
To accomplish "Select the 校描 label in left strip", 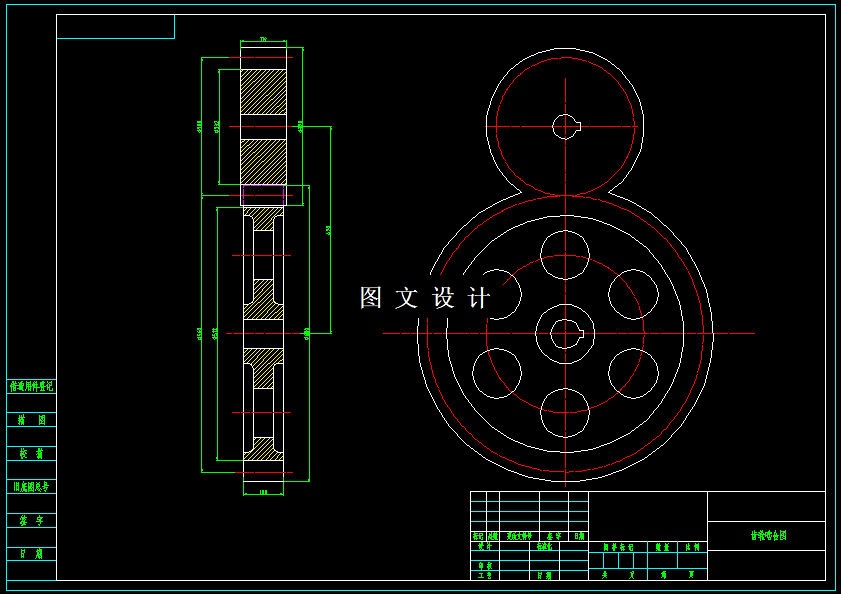I will (31, 453).
